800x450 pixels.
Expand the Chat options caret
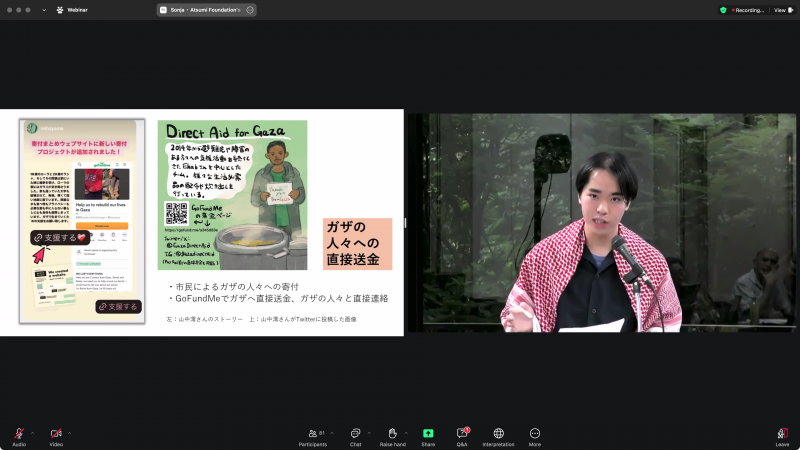(x=369, y=433)
